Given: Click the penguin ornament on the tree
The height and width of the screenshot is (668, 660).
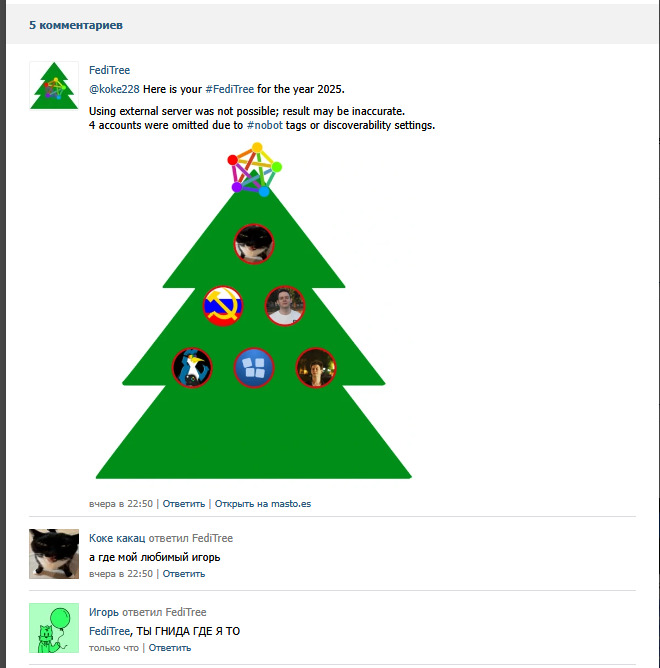Looking at the screenshot, I should coord(192,368).
